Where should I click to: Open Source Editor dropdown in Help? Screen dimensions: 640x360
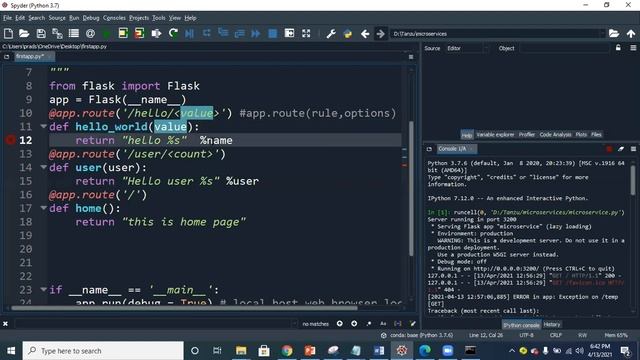467,48
